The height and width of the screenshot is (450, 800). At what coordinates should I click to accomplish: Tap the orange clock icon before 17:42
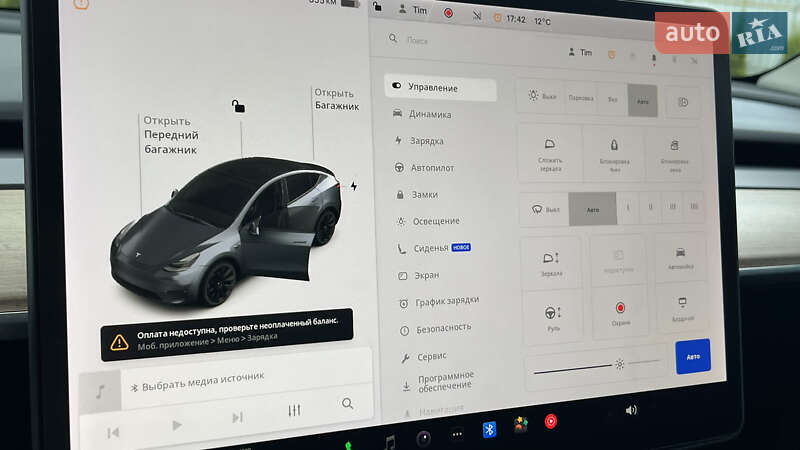coord(497,18)
